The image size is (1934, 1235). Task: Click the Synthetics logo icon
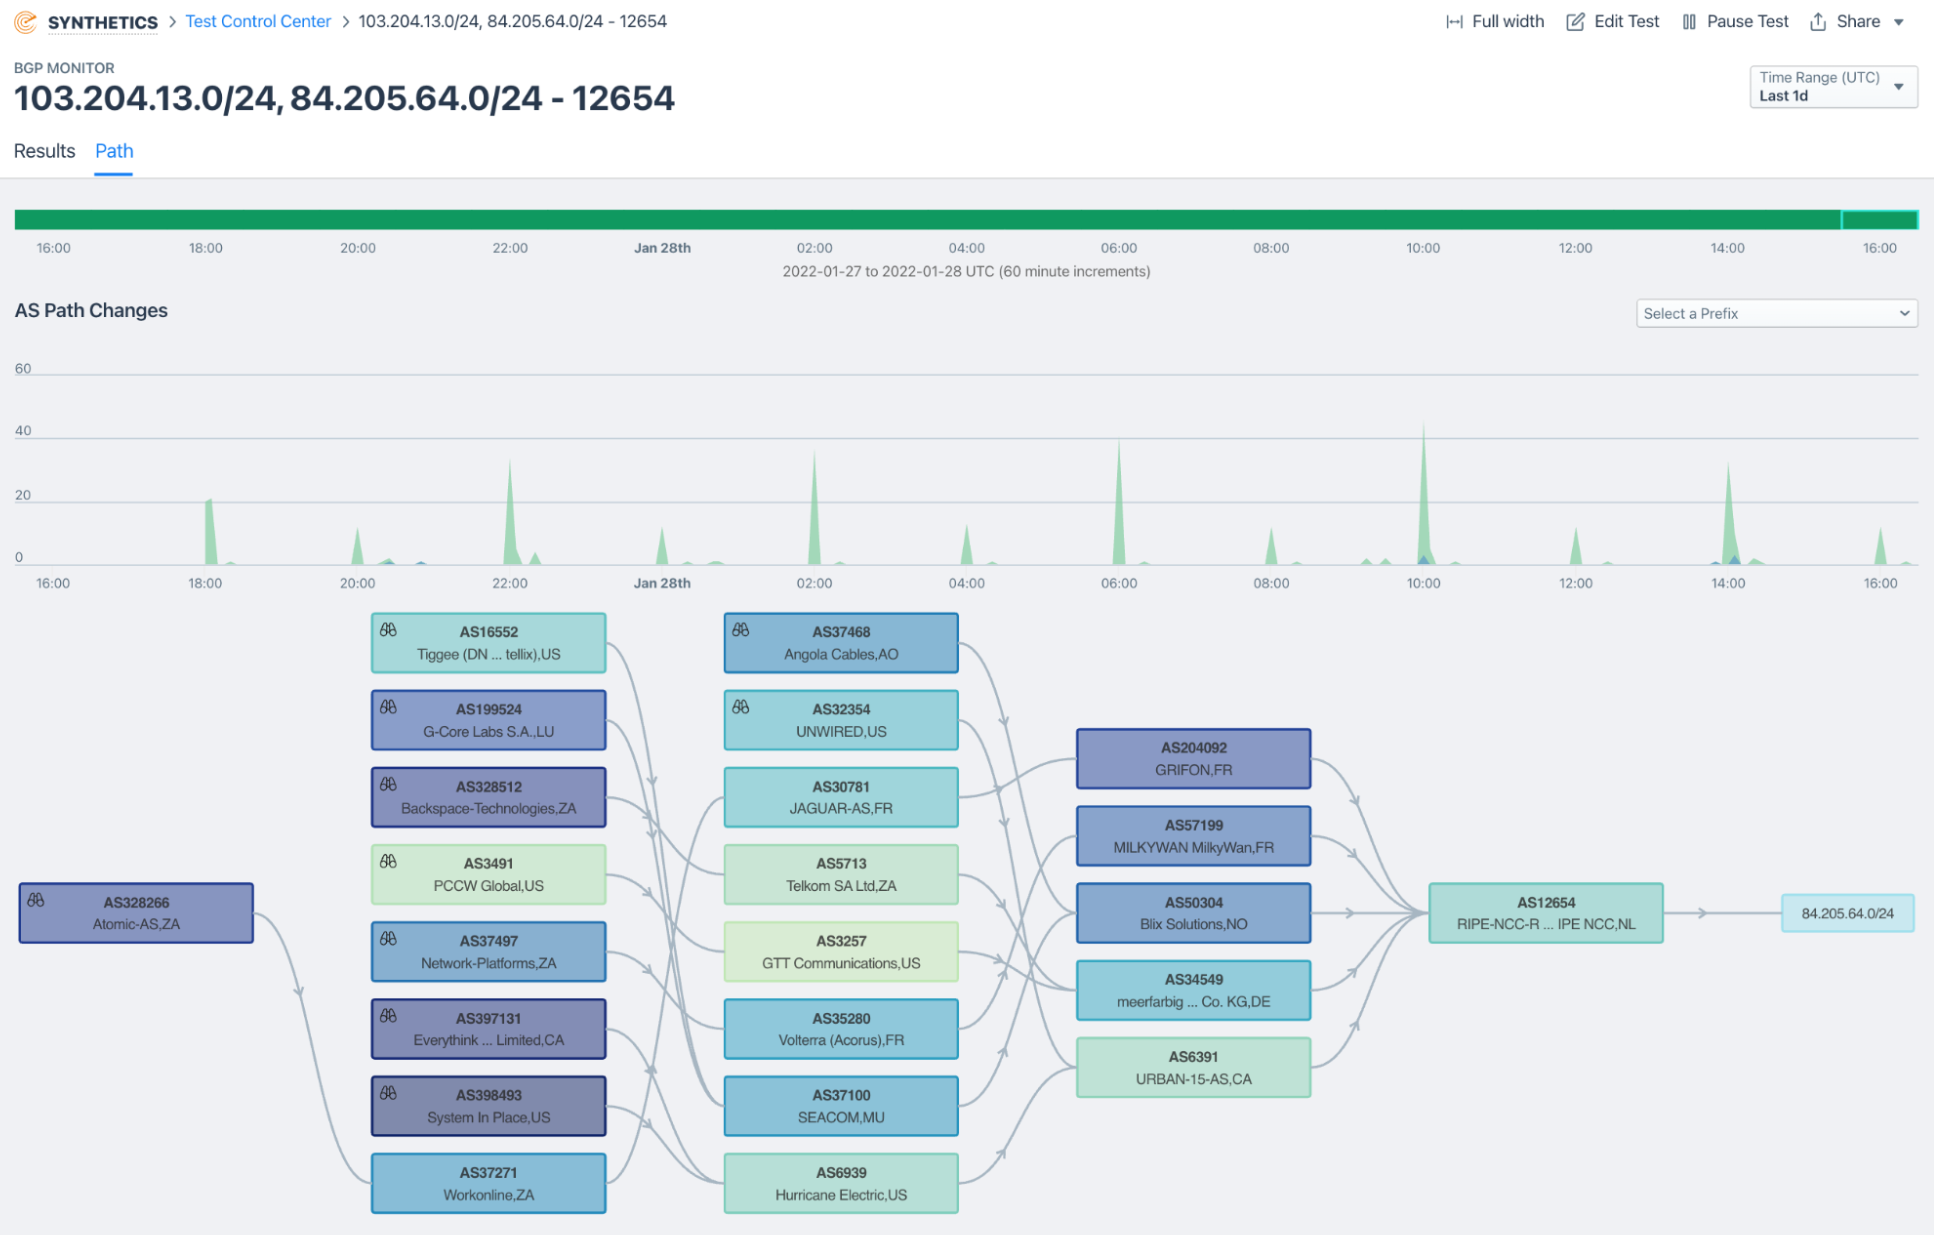click(25, 21)
